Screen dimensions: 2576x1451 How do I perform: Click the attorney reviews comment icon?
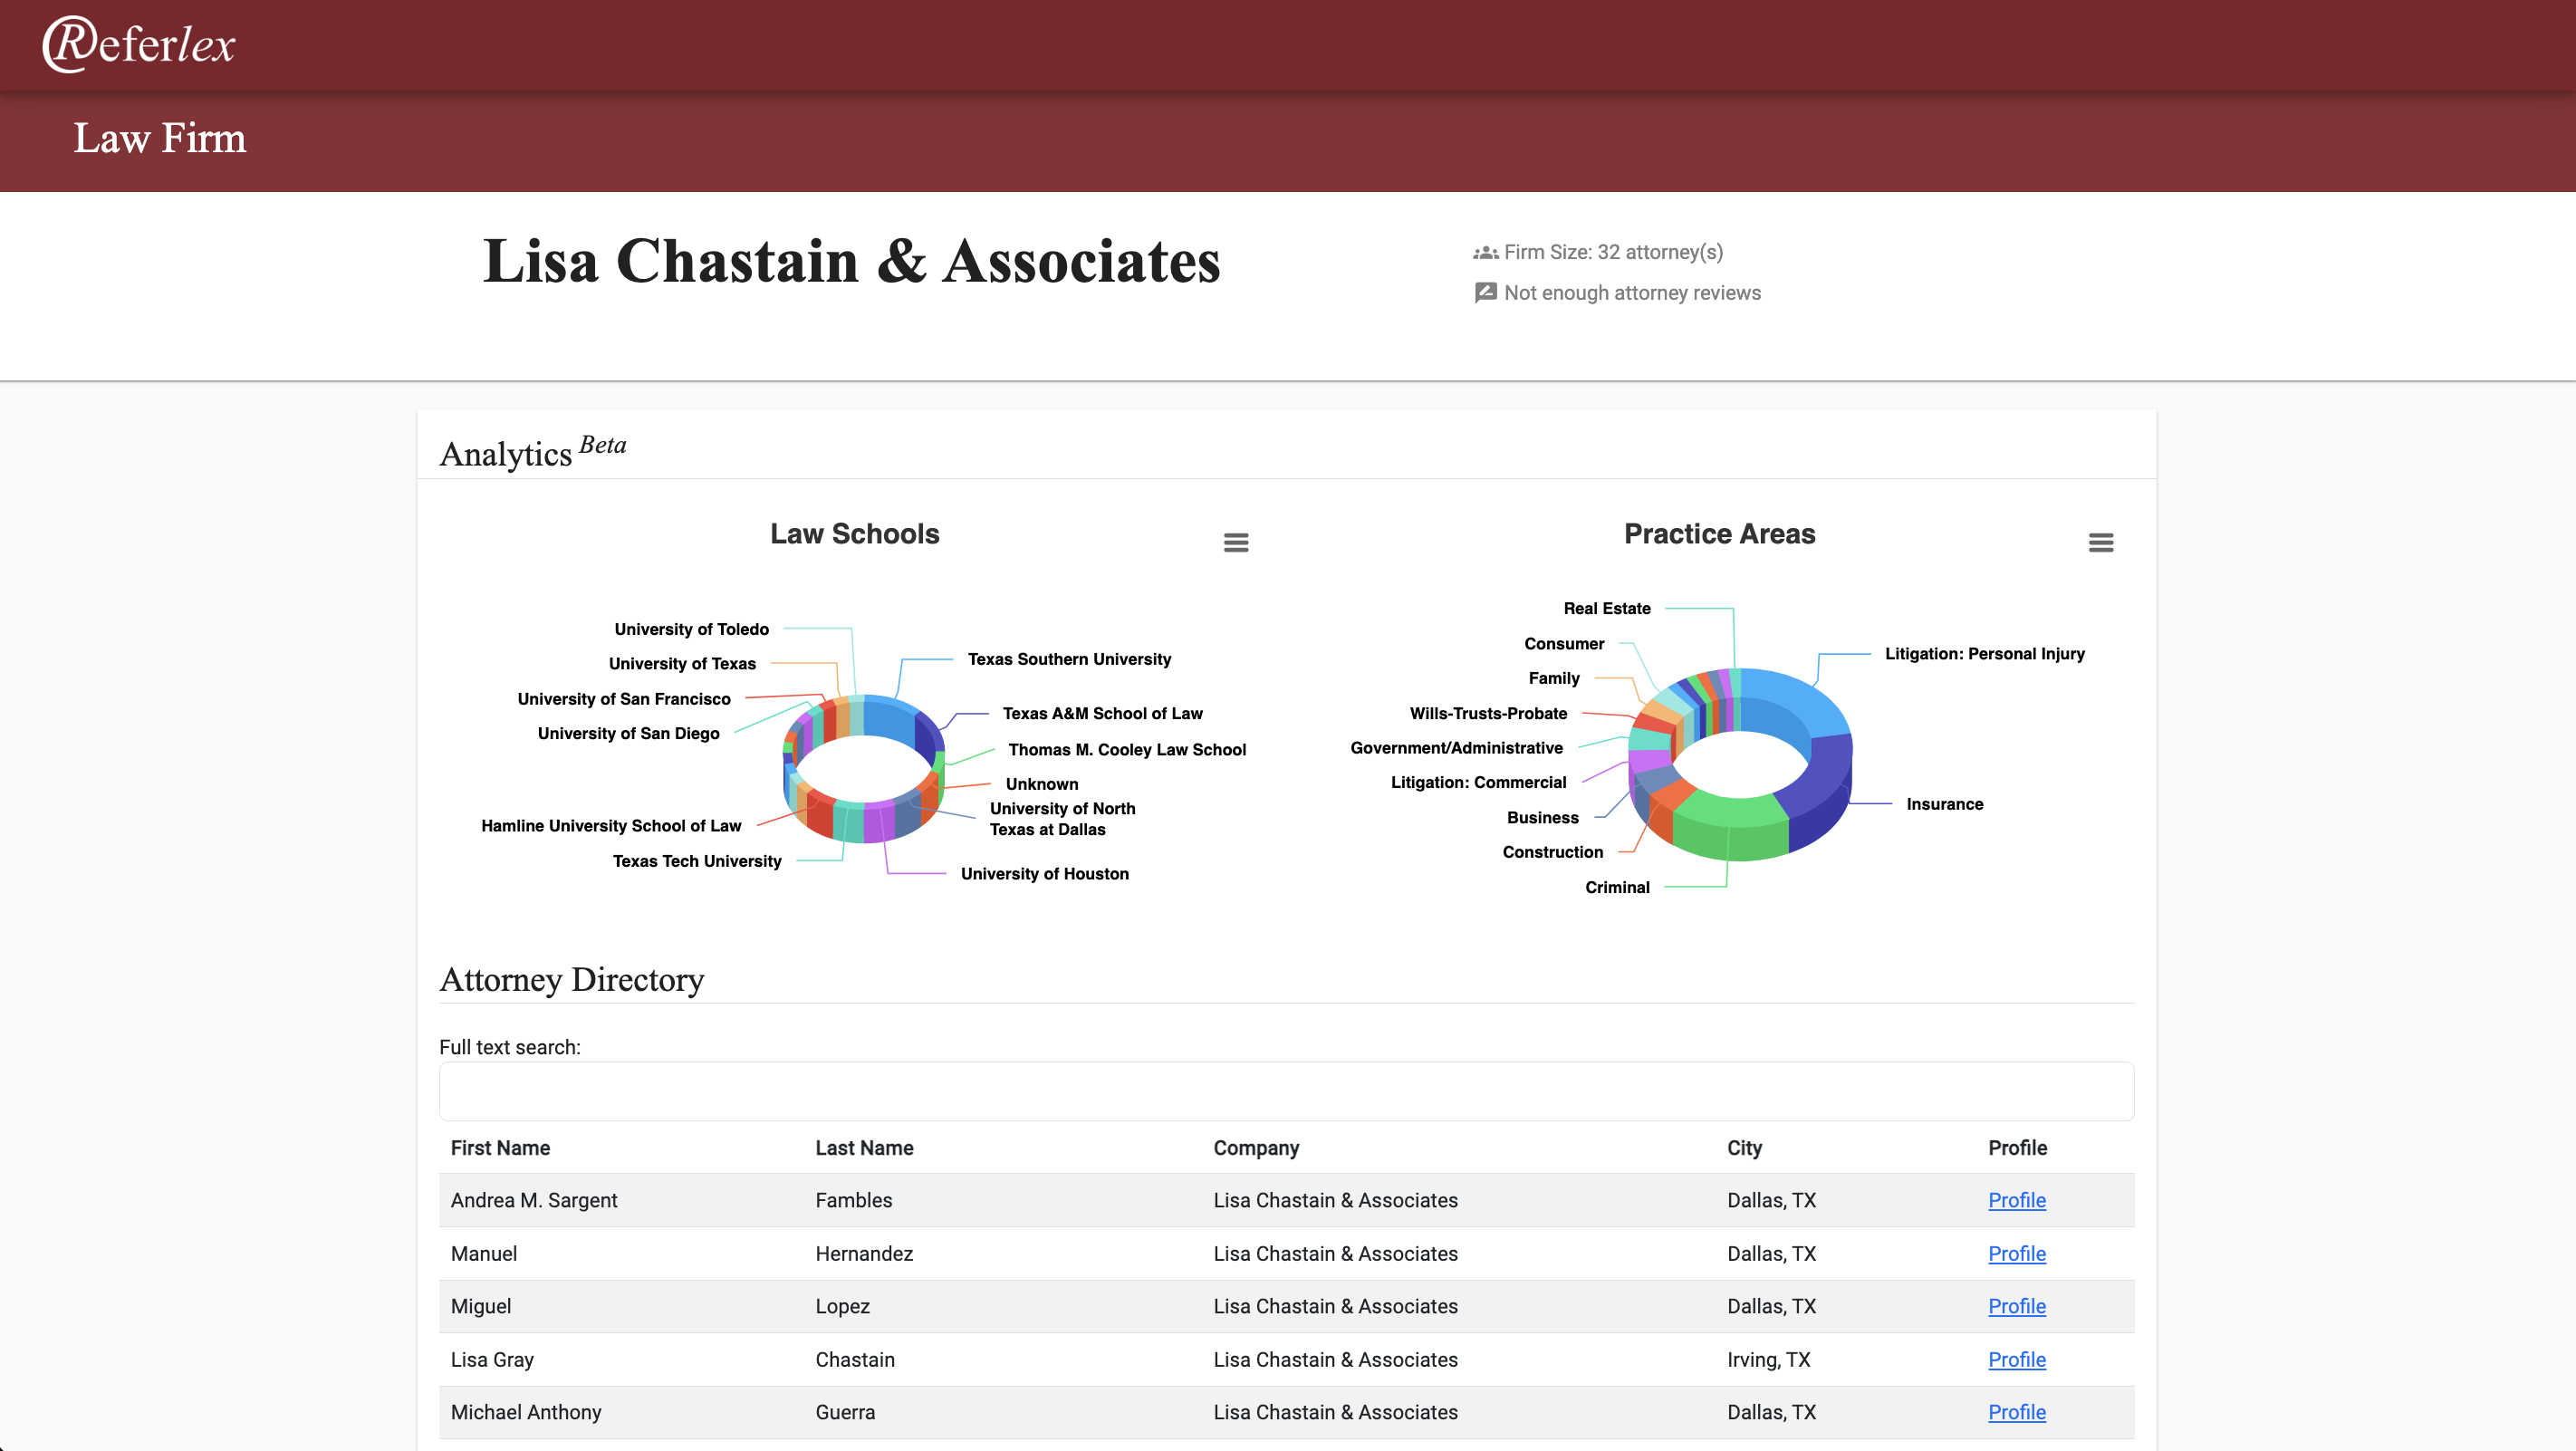(x=1485, y=293)
